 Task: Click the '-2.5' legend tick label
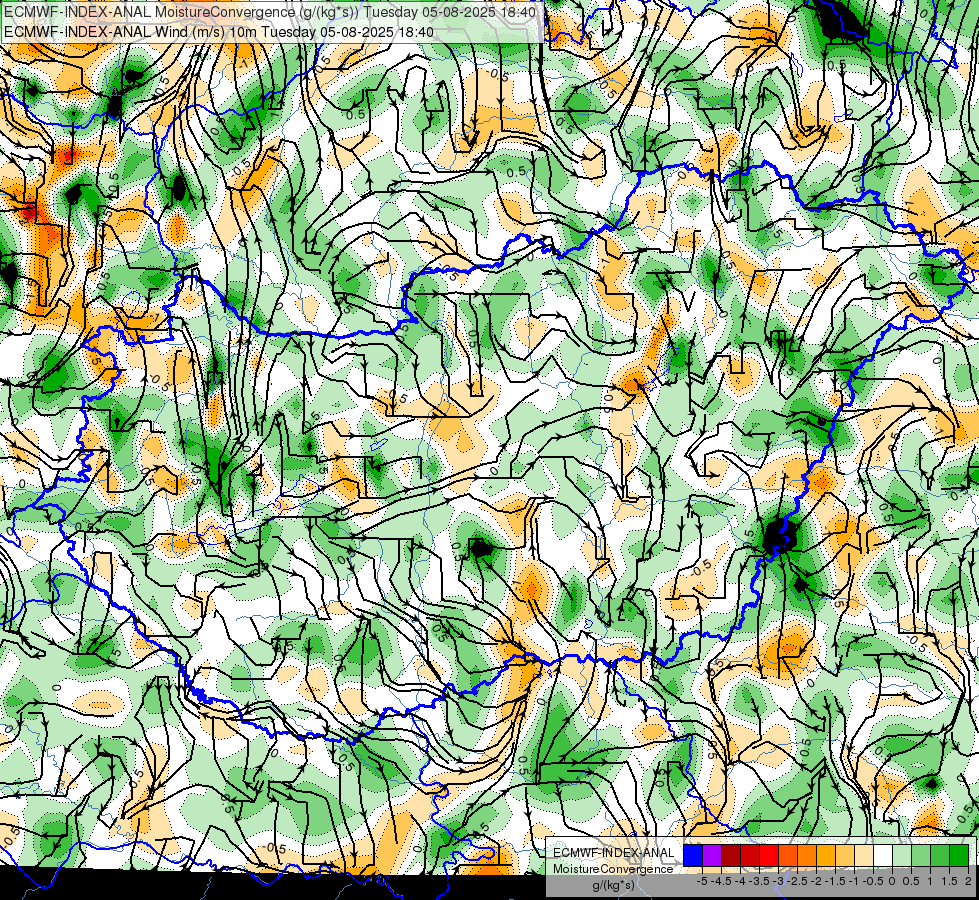coord(797,881)
